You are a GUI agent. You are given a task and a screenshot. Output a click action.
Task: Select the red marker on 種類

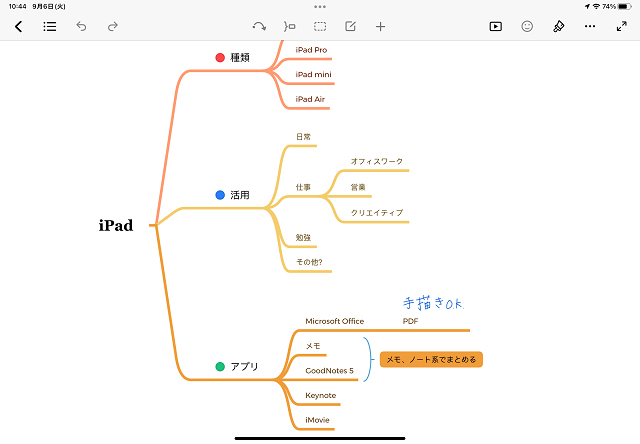[x=220, y=58]
